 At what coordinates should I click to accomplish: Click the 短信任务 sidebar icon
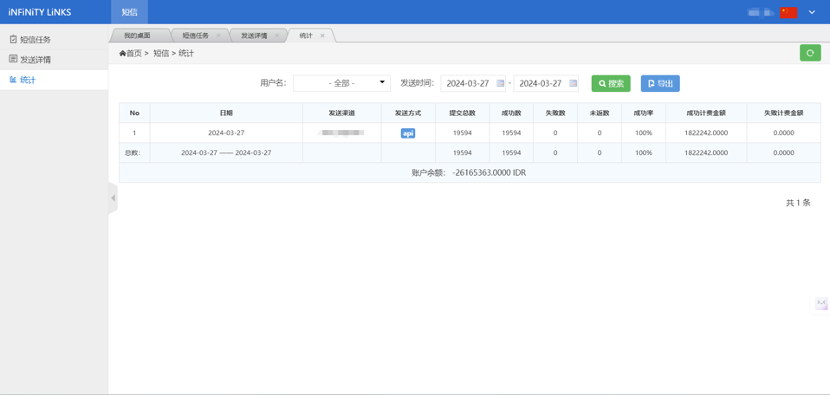tap(13, 39)
